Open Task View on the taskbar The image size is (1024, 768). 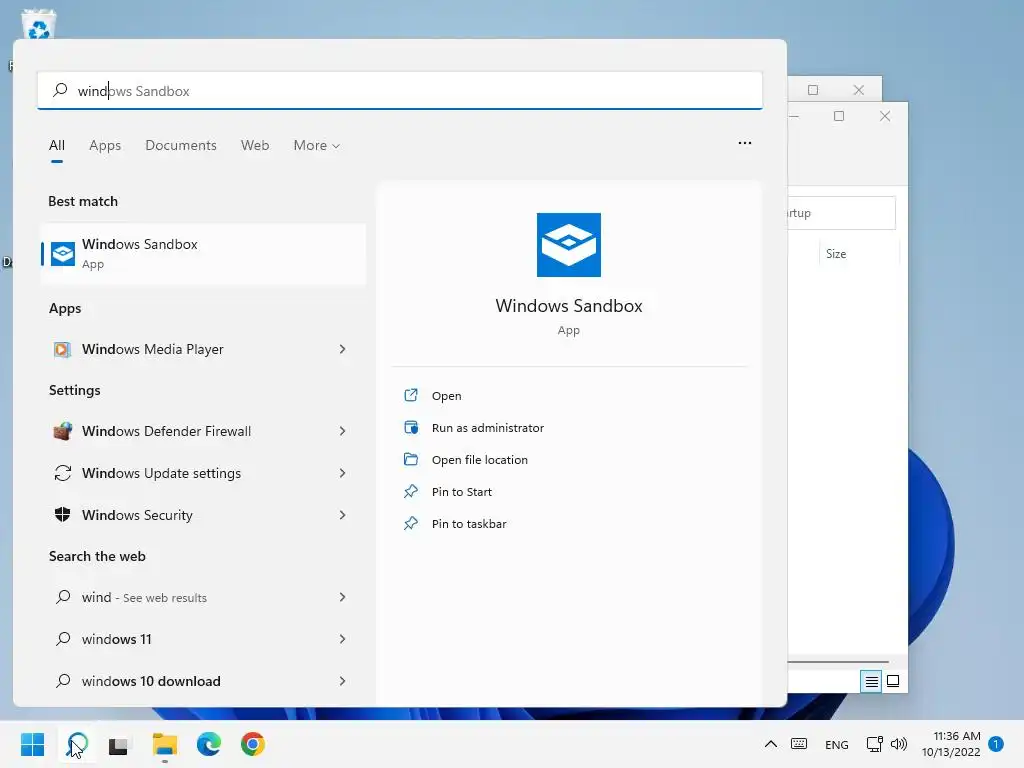click(x=119, y=744)
